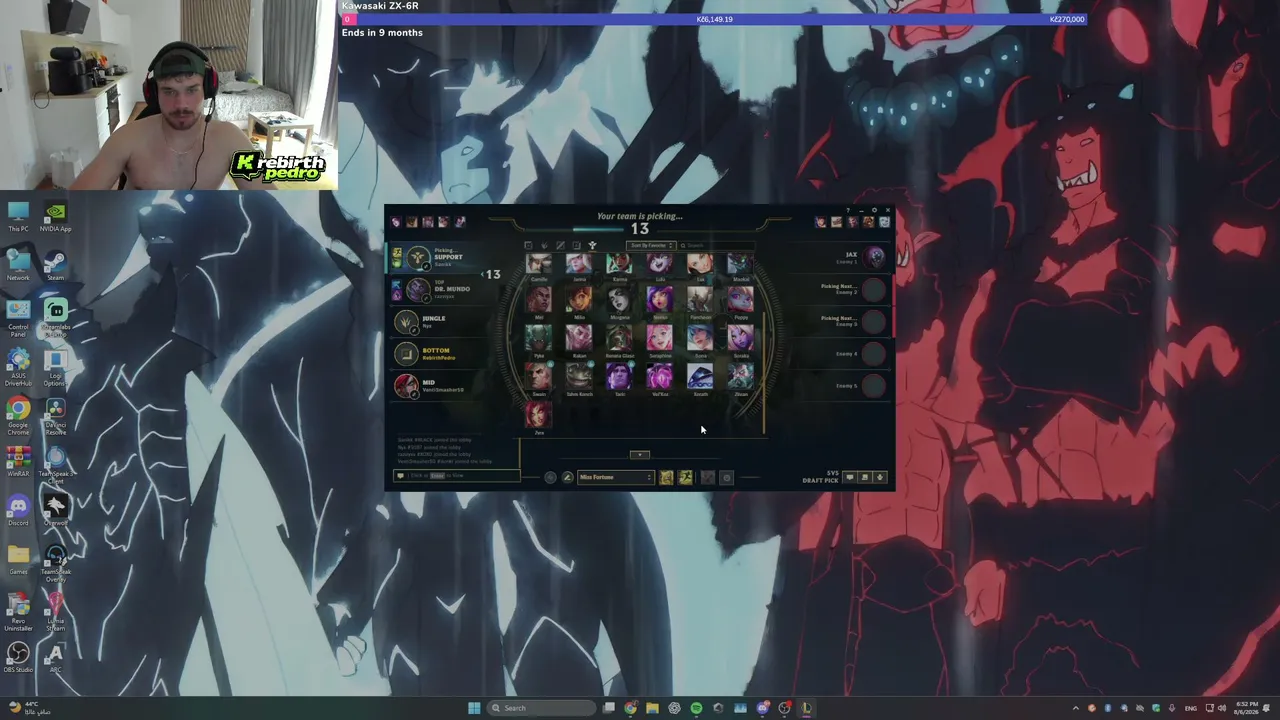Image resolution: width=1280 pixels, height=720 pixels.
Task: Change the right summoner spell slot
Action: pyautogui.click(x=685, y=477)
